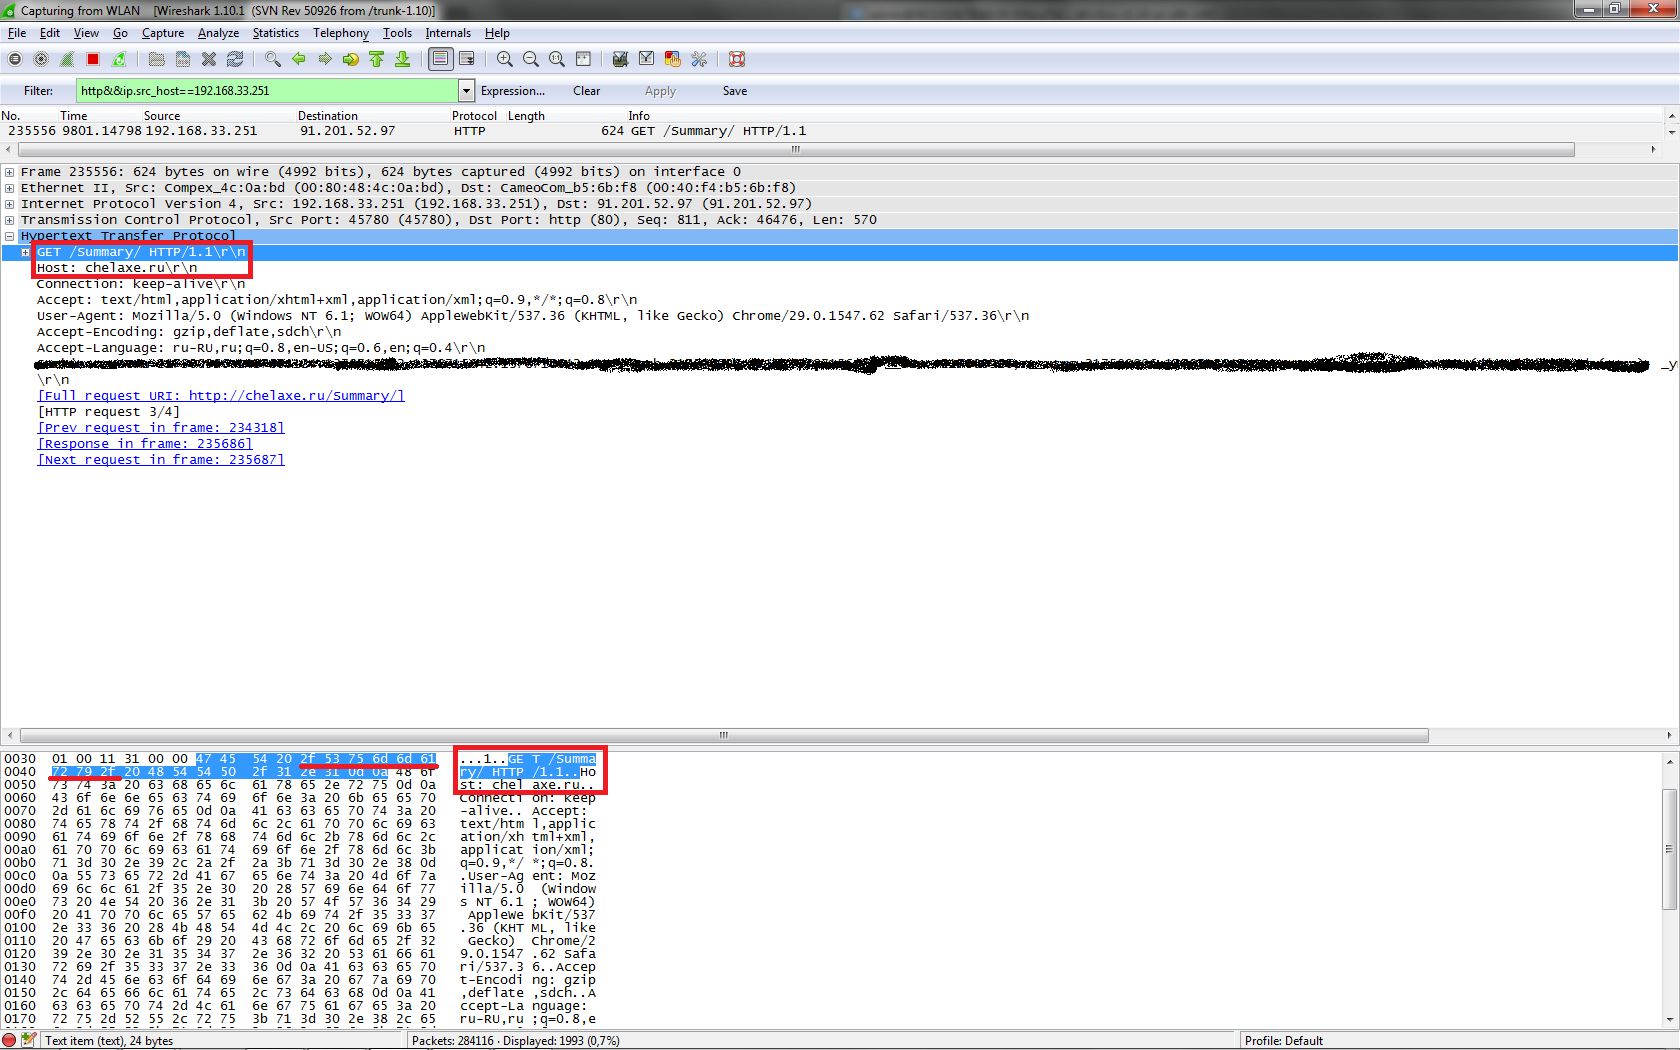Viewport: 1680px width, 1050px height.
Task: Open the coloring rules editor
Action: [x=672, y=59]
